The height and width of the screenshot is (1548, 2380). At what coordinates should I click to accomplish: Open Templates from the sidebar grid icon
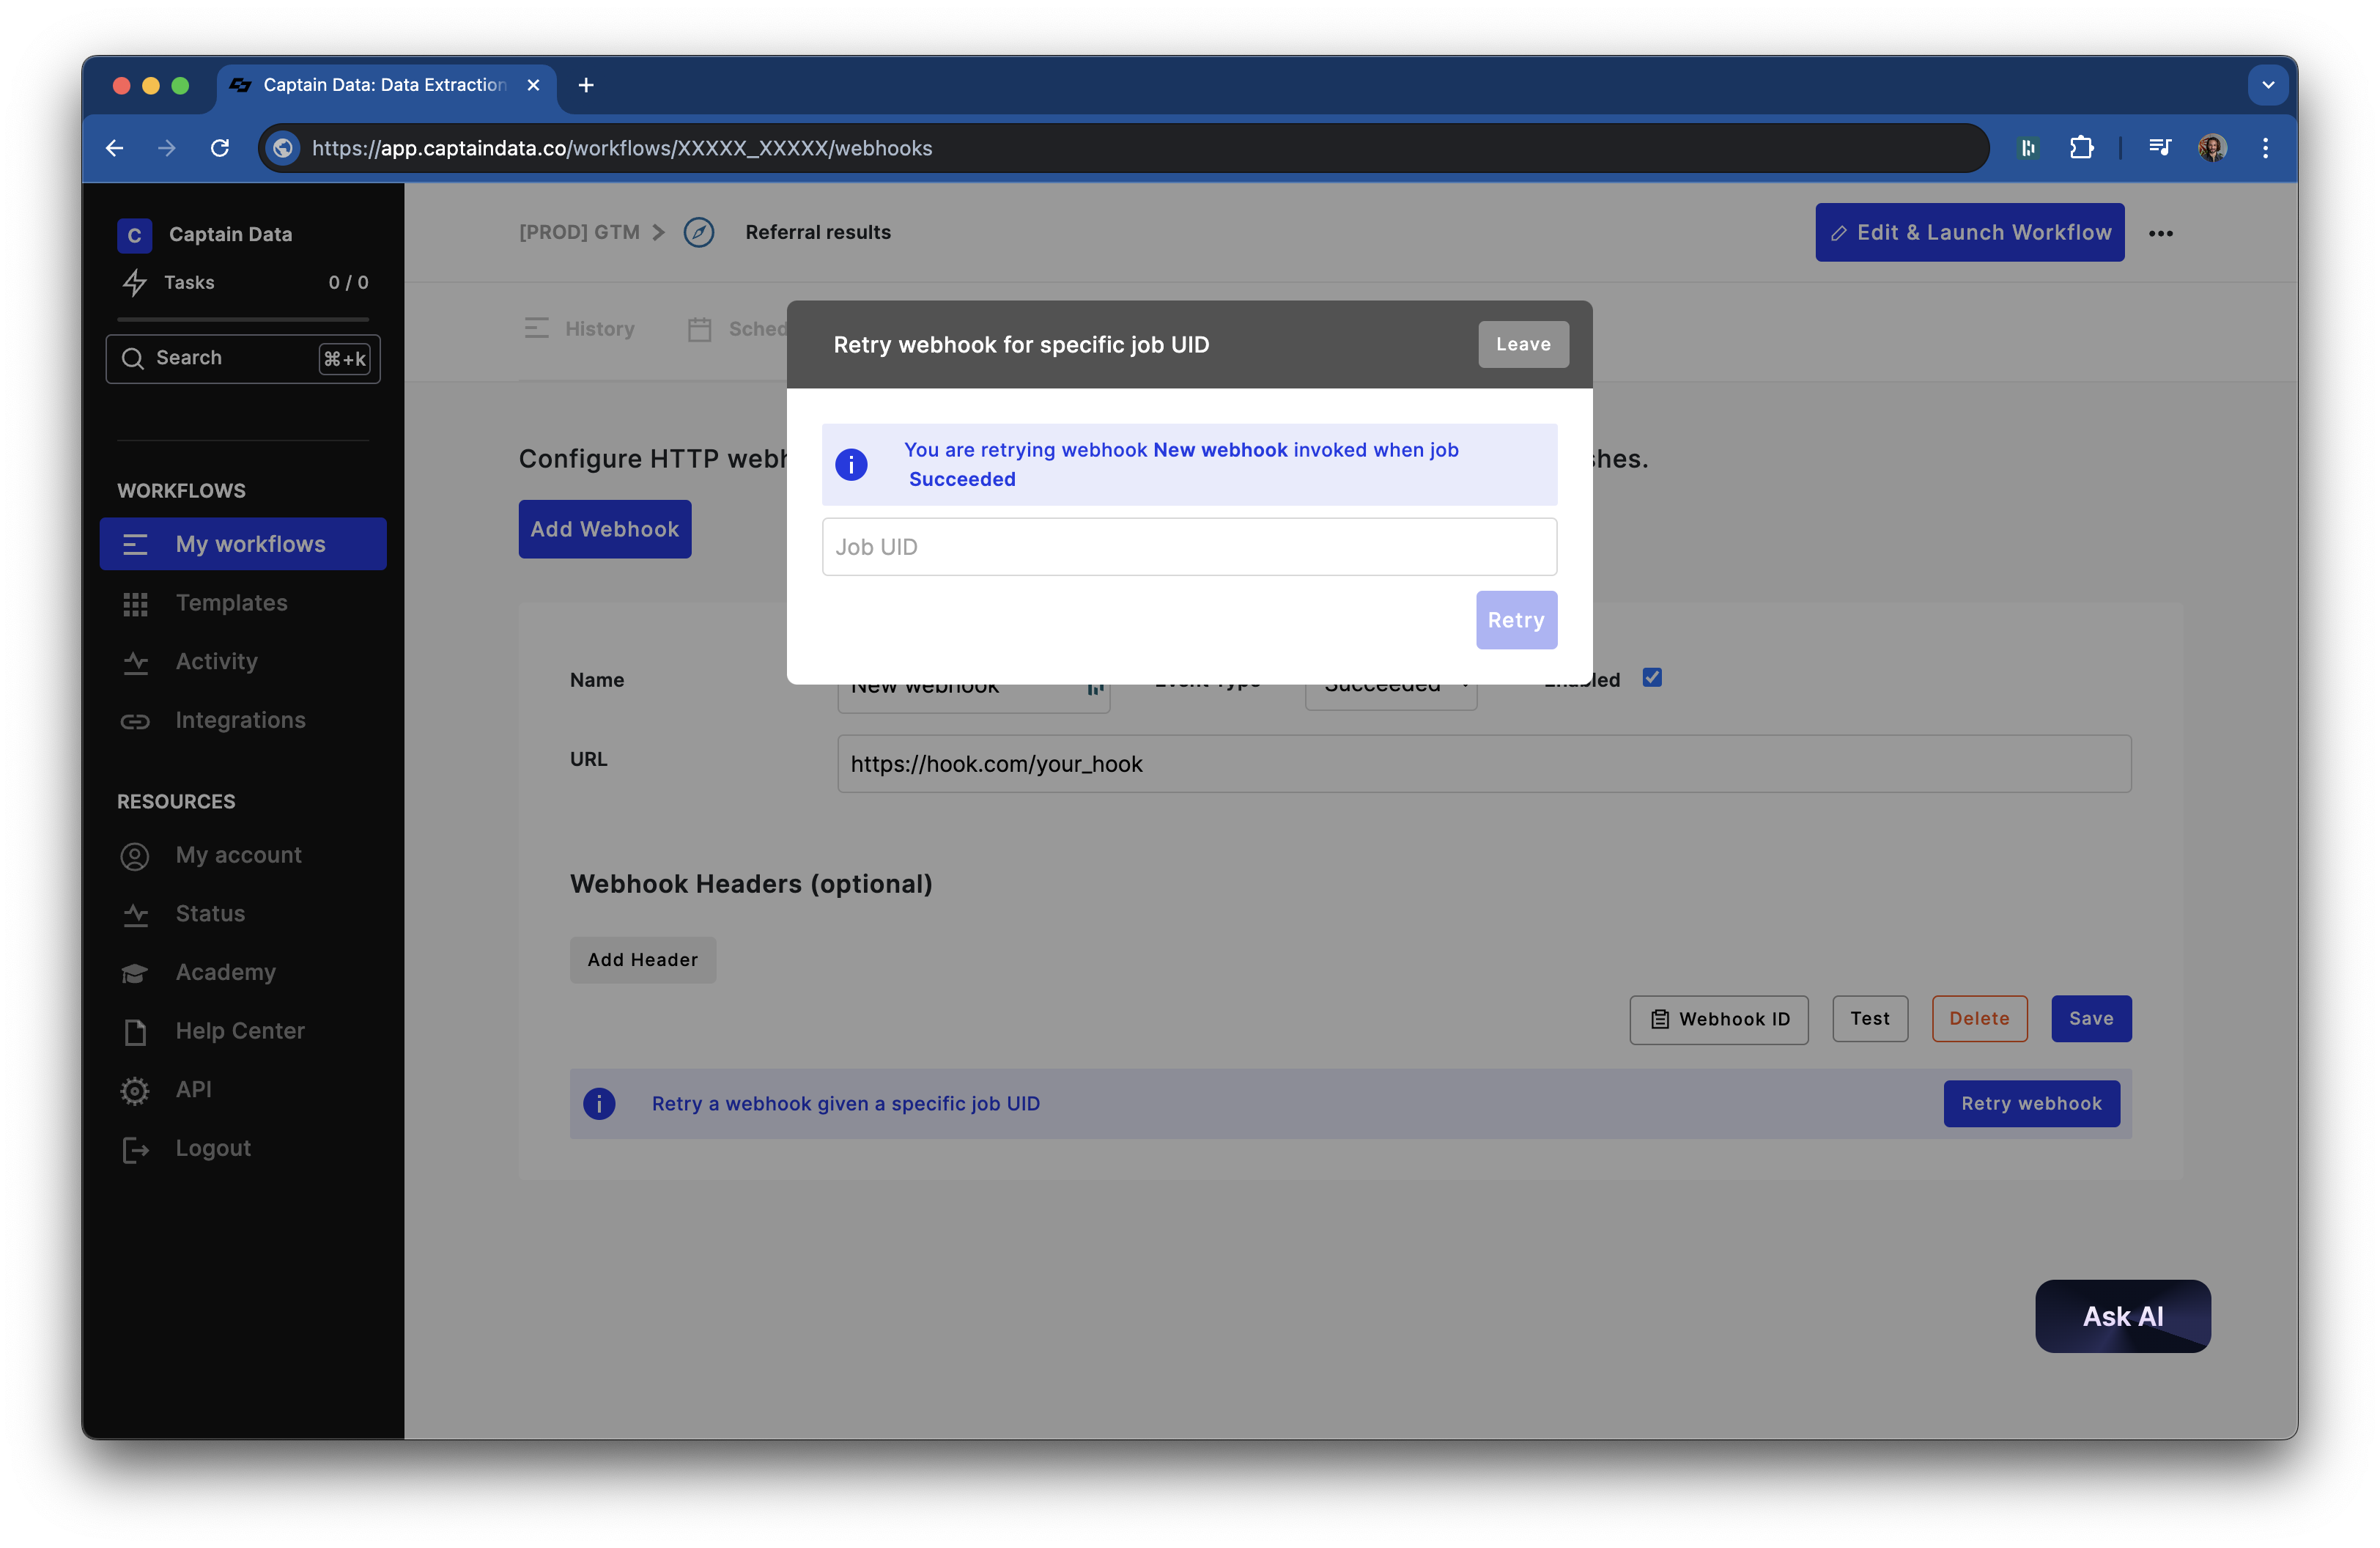[135, 603]
